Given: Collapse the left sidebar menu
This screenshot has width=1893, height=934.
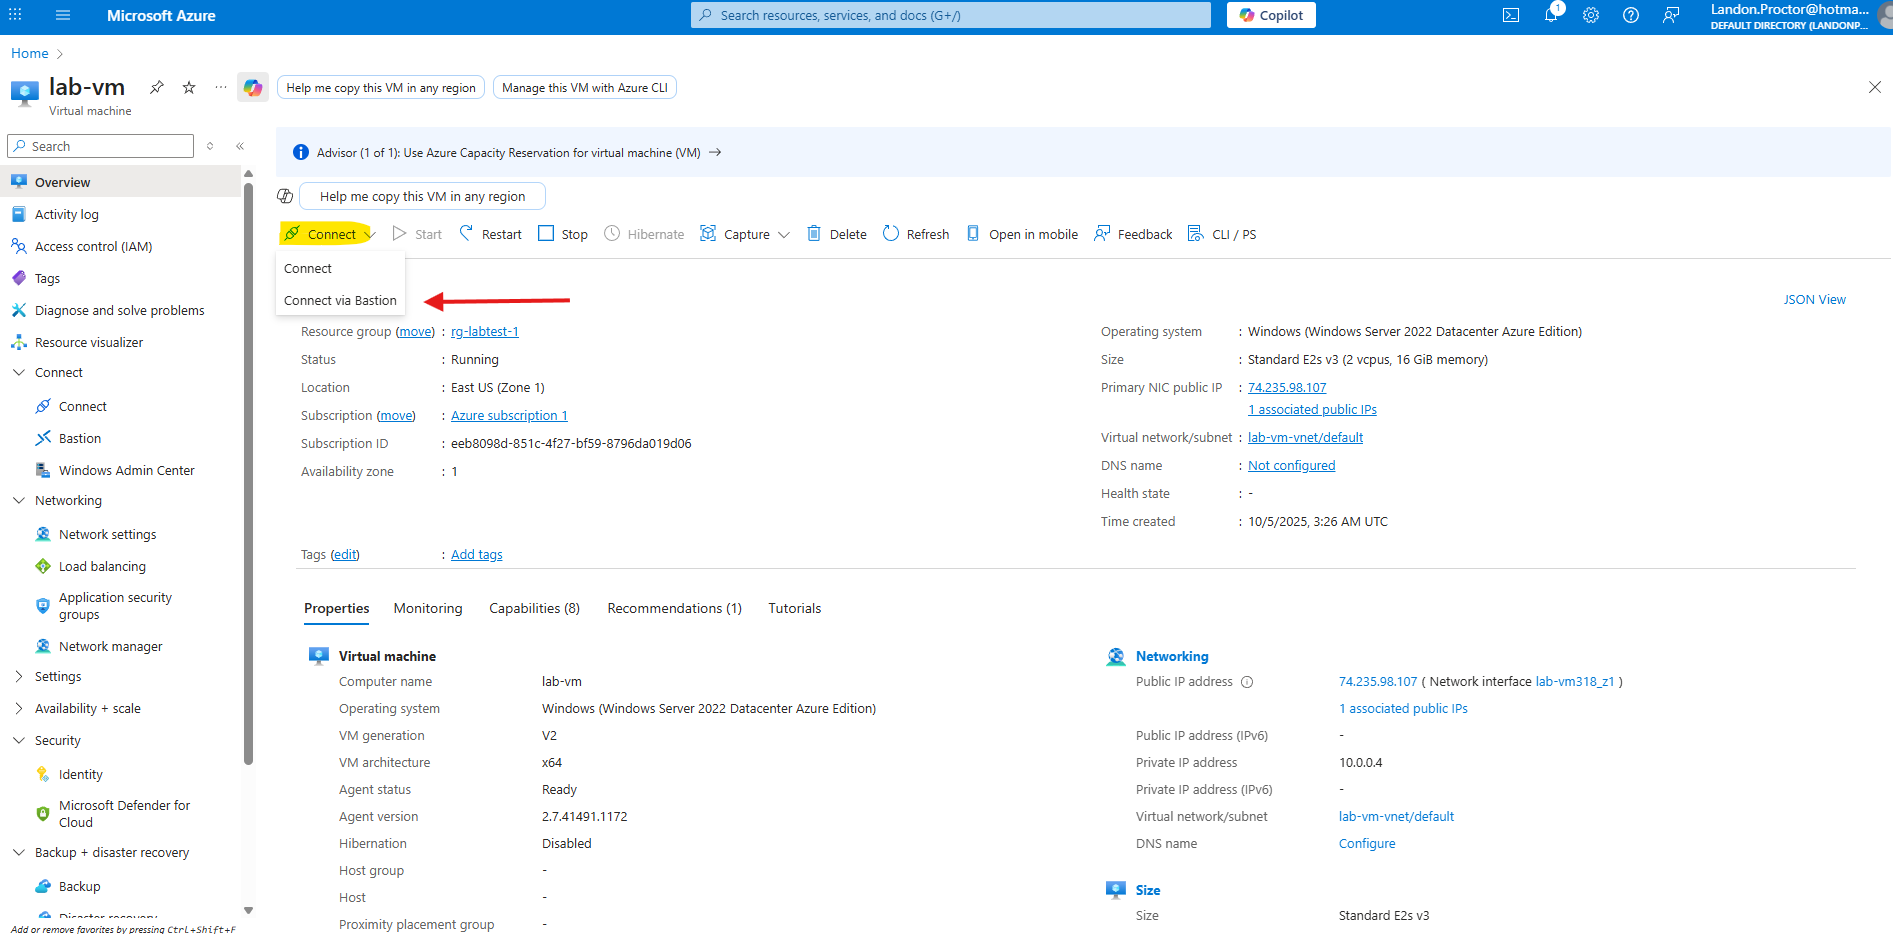Looking at the screenshot, I should pyautogui.click(x=240, y=146).
